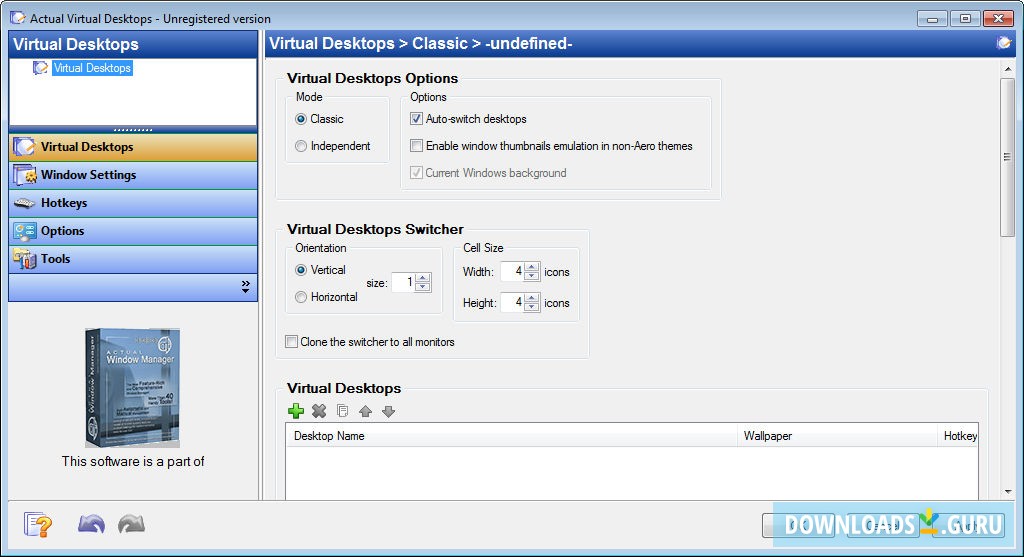Click the copy desktop icon

[342, 411]
